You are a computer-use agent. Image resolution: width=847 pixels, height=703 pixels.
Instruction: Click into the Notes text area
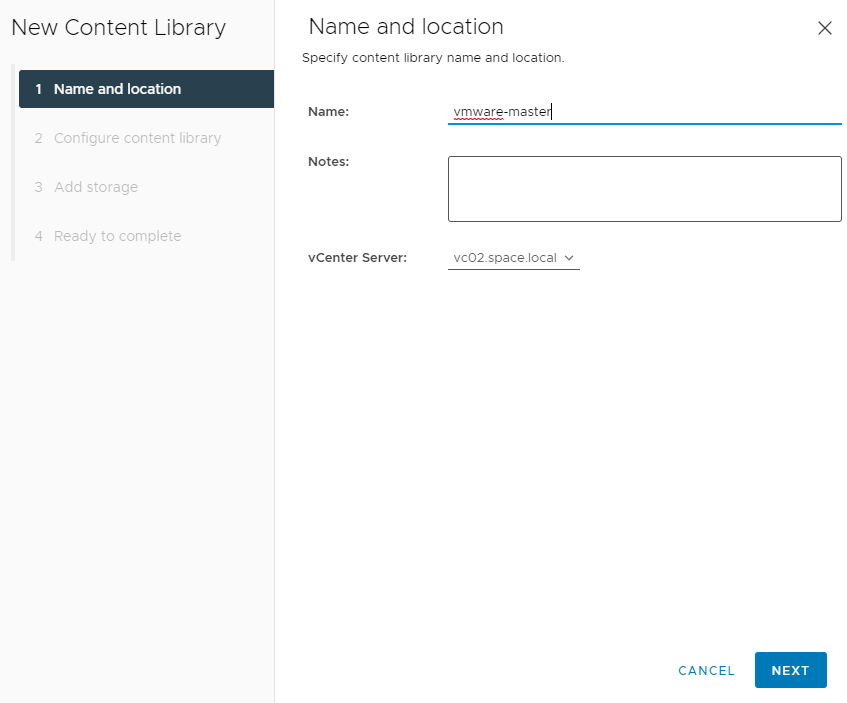pyautogui.click(x=644, y=189)
